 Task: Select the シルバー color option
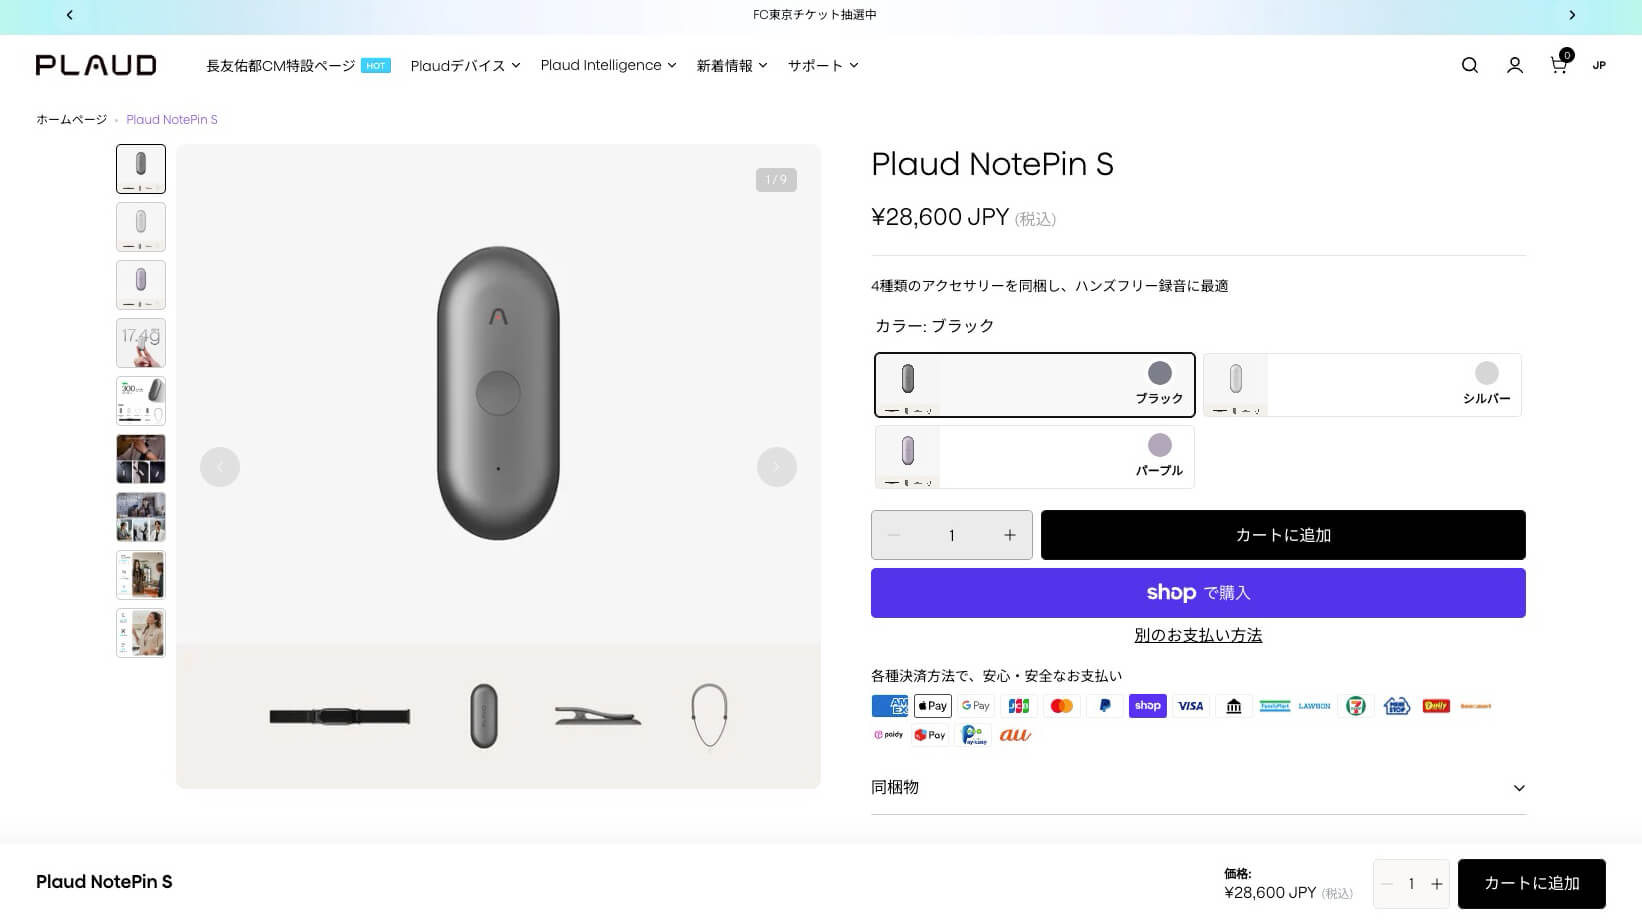click(x=1361, y=385)
